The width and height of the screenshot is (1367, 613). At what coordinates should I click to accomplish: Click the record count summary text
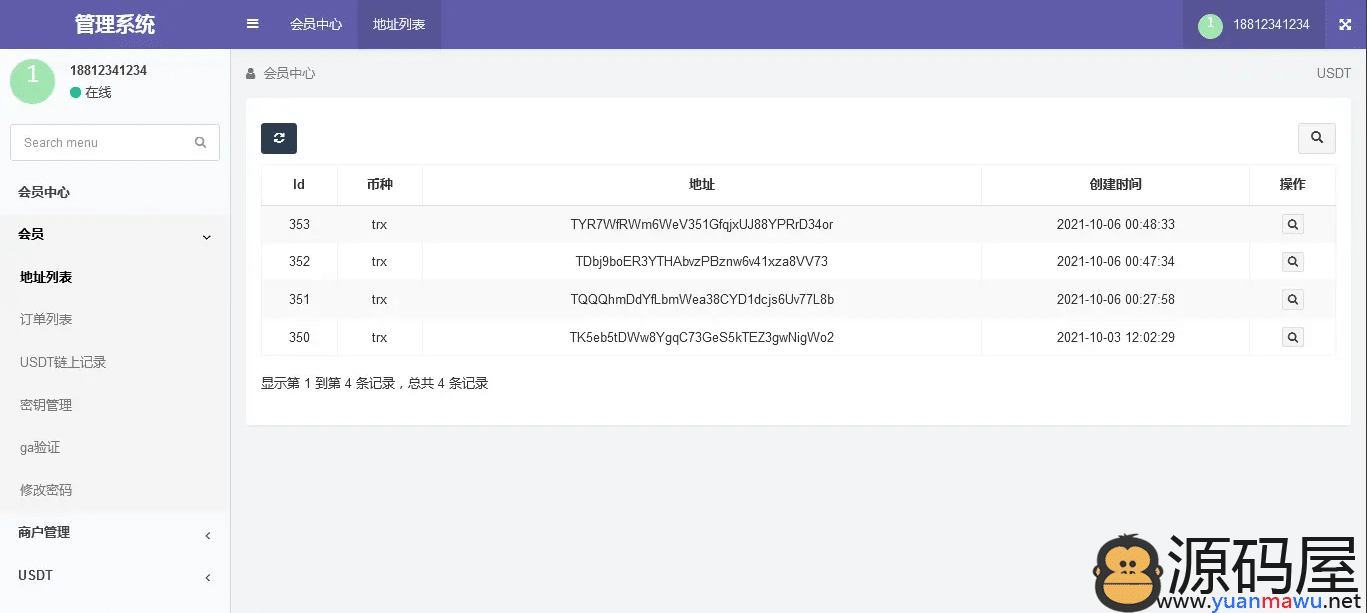click(x=374, y=383)
